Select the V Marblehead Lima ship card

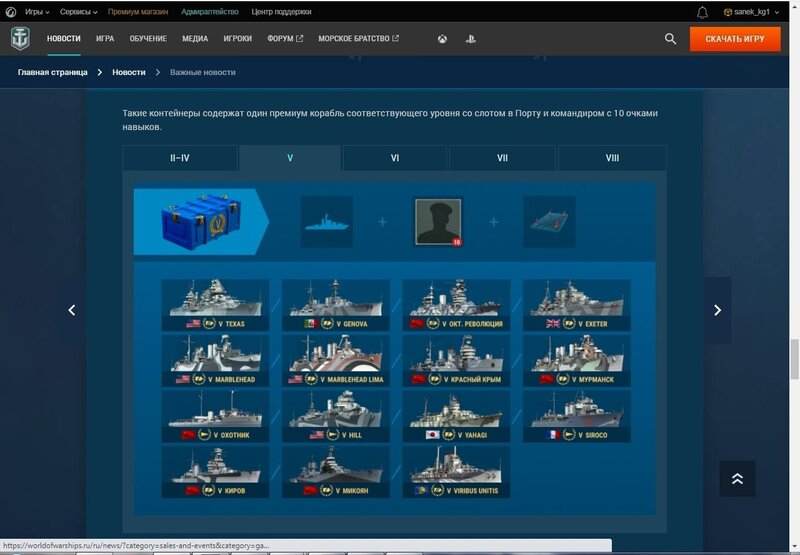(336, 360)
